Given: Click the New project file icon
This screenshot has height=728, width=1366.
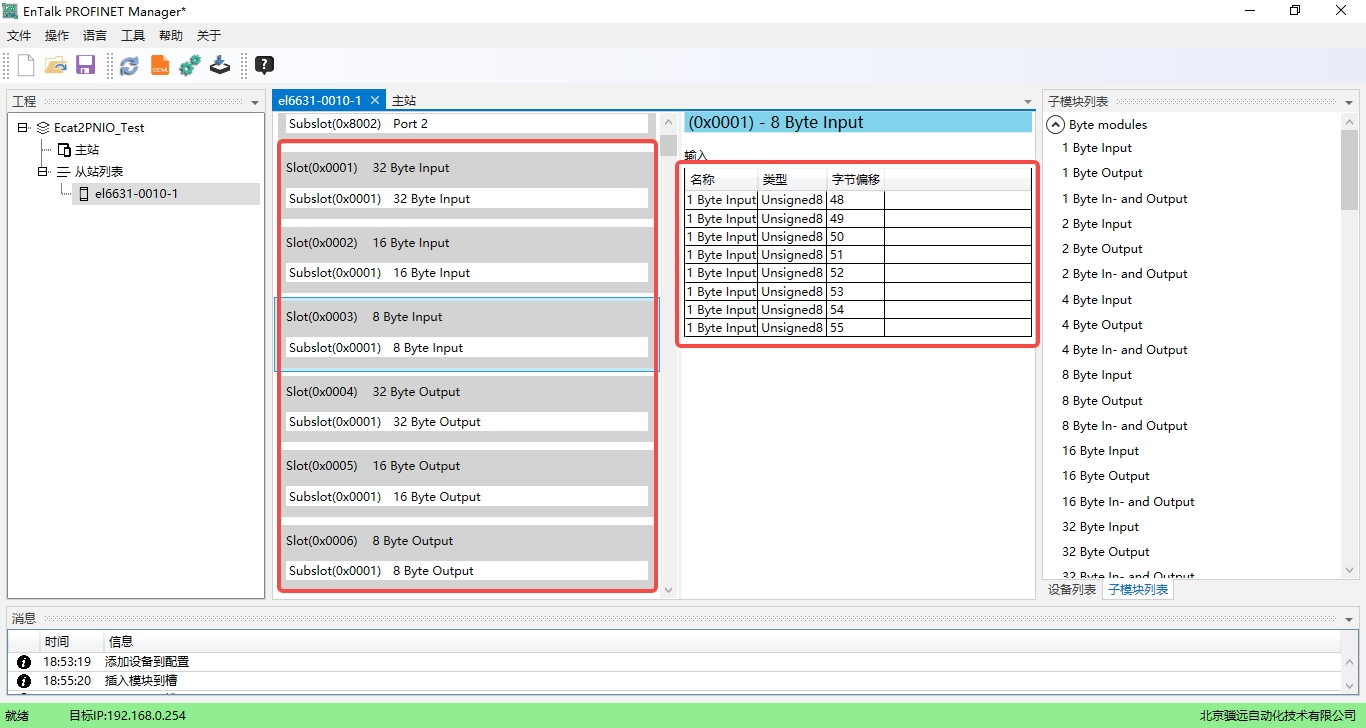Looking at the screenshot, I should click(x=26, y=66).
